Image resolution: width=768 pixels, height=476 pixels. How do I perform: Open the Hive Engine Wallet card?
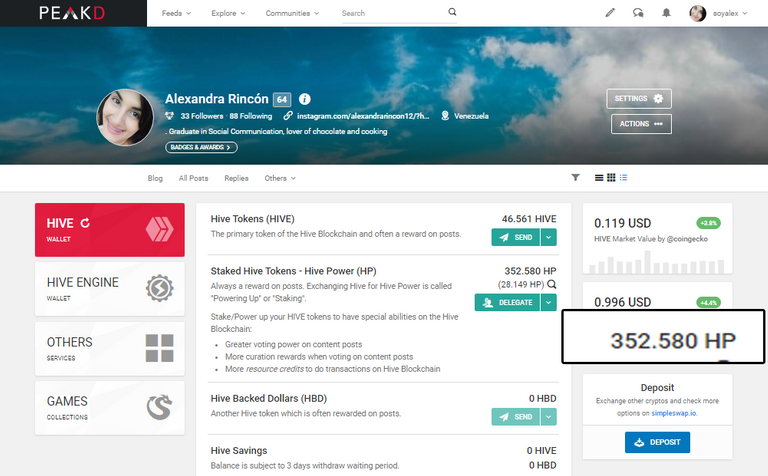[110, 289]
